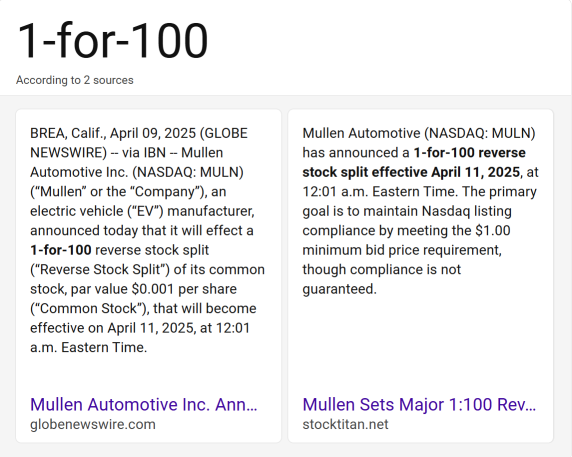Open the "Mullen Automotive Inc. Ann…" link
This screenshot has width=572, height=457.
144,404
